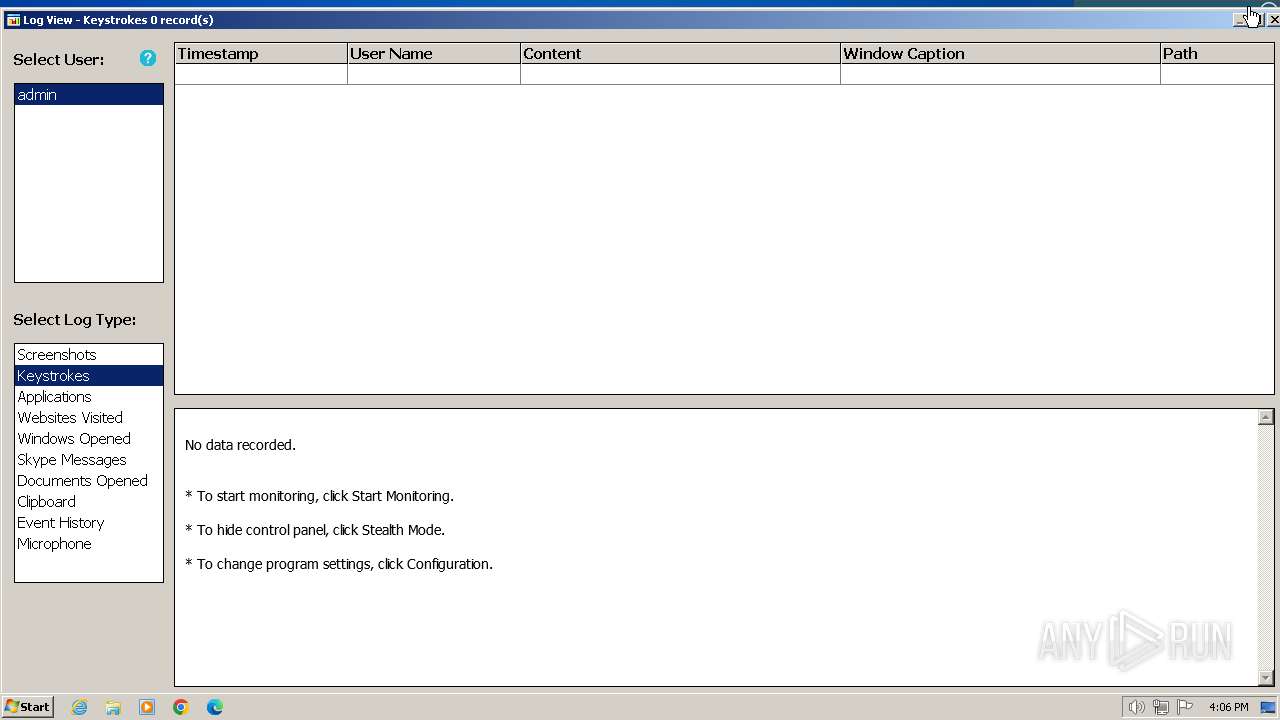Sort by the Content column header
Image resolution: width=1280 pixels, height=720 pixels.
pos(680,54)
